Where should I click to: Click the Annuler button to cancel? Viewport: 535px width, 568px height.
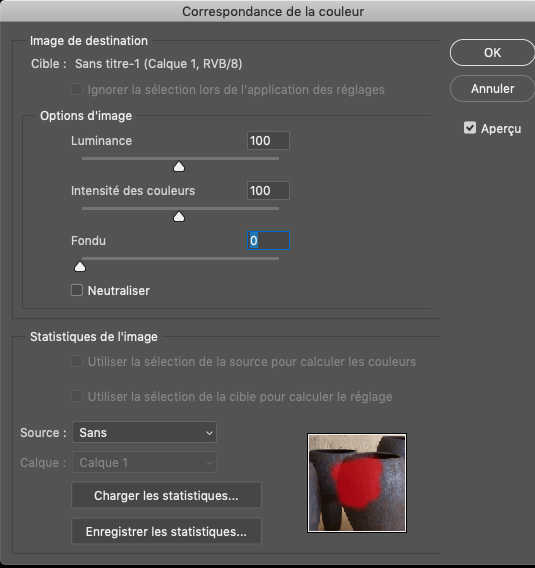coord(492,89)
